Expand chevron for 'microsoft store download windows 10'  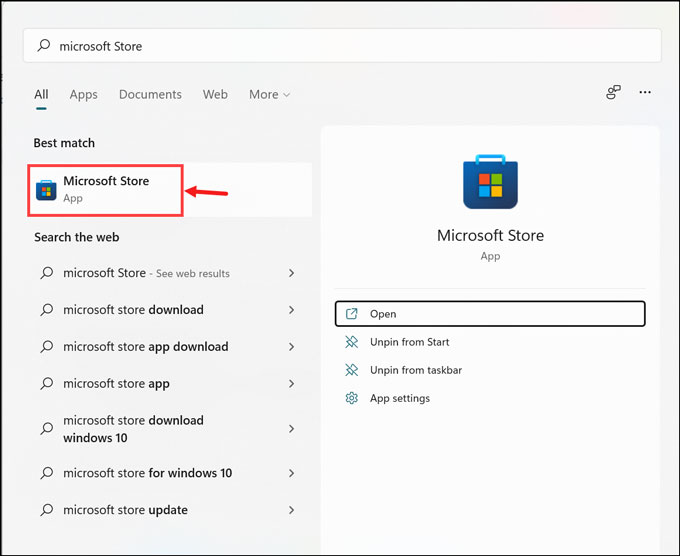[x=291, y=428]
